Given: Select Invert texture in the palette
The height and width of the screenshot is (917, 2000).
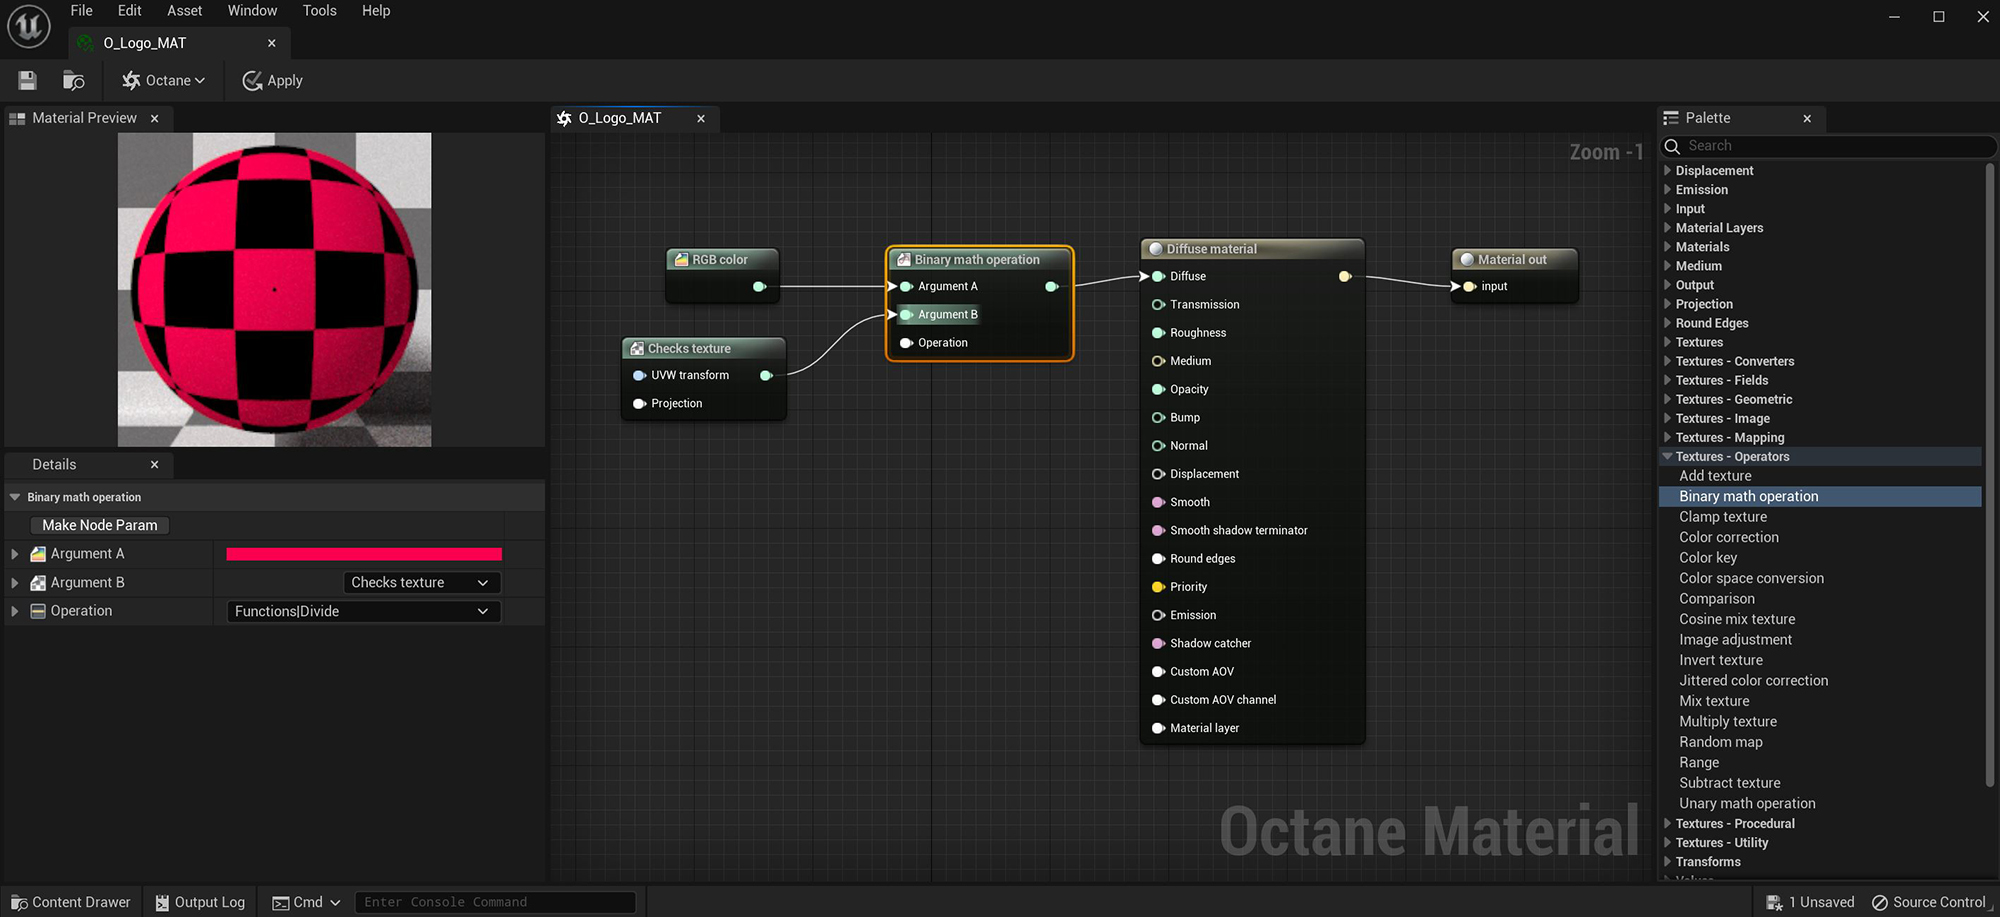Looking at the screenshot, I should (x=1721, y=660).
